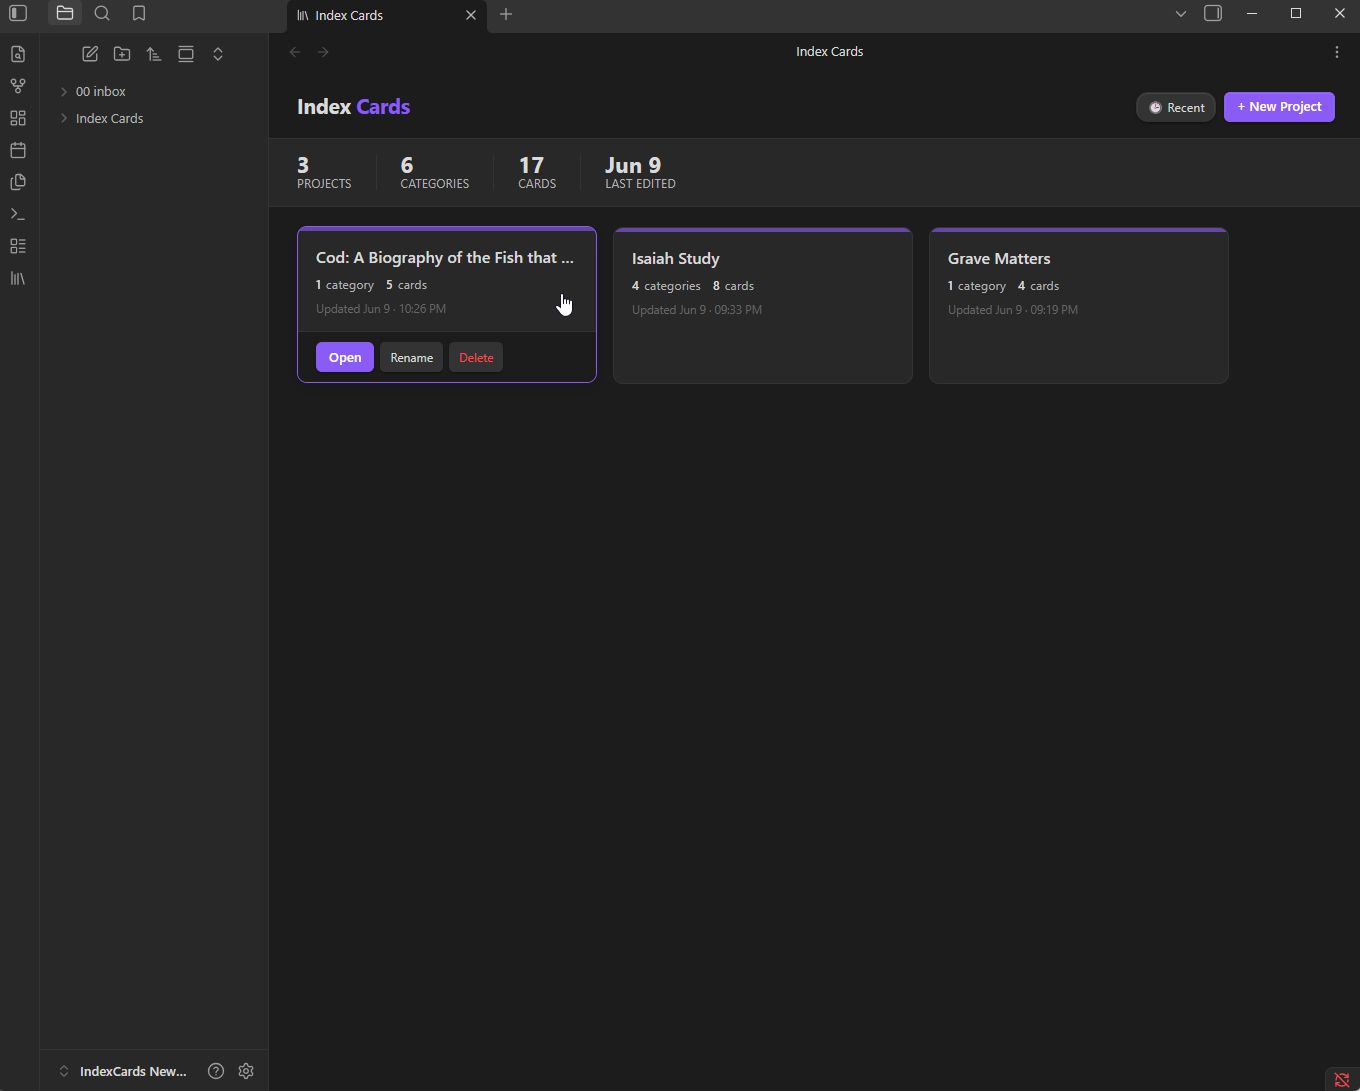Close the Index Cards tab

click(x=471, y=15)
